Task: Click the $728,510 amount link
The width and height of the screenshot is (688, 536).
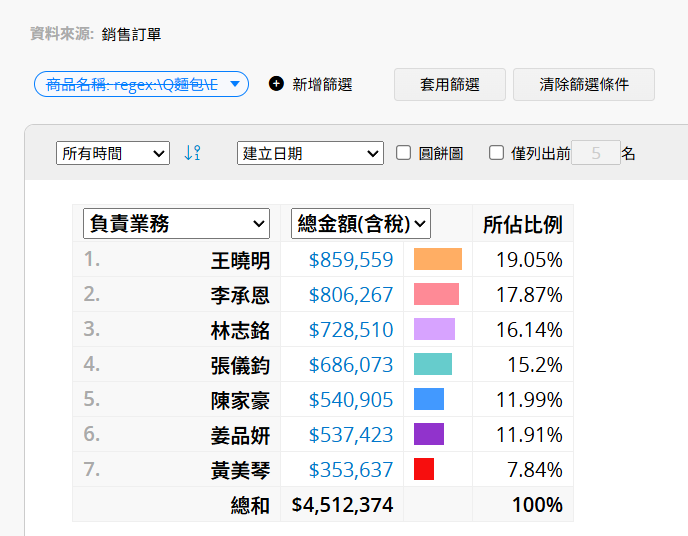Action: click(351, 330)
